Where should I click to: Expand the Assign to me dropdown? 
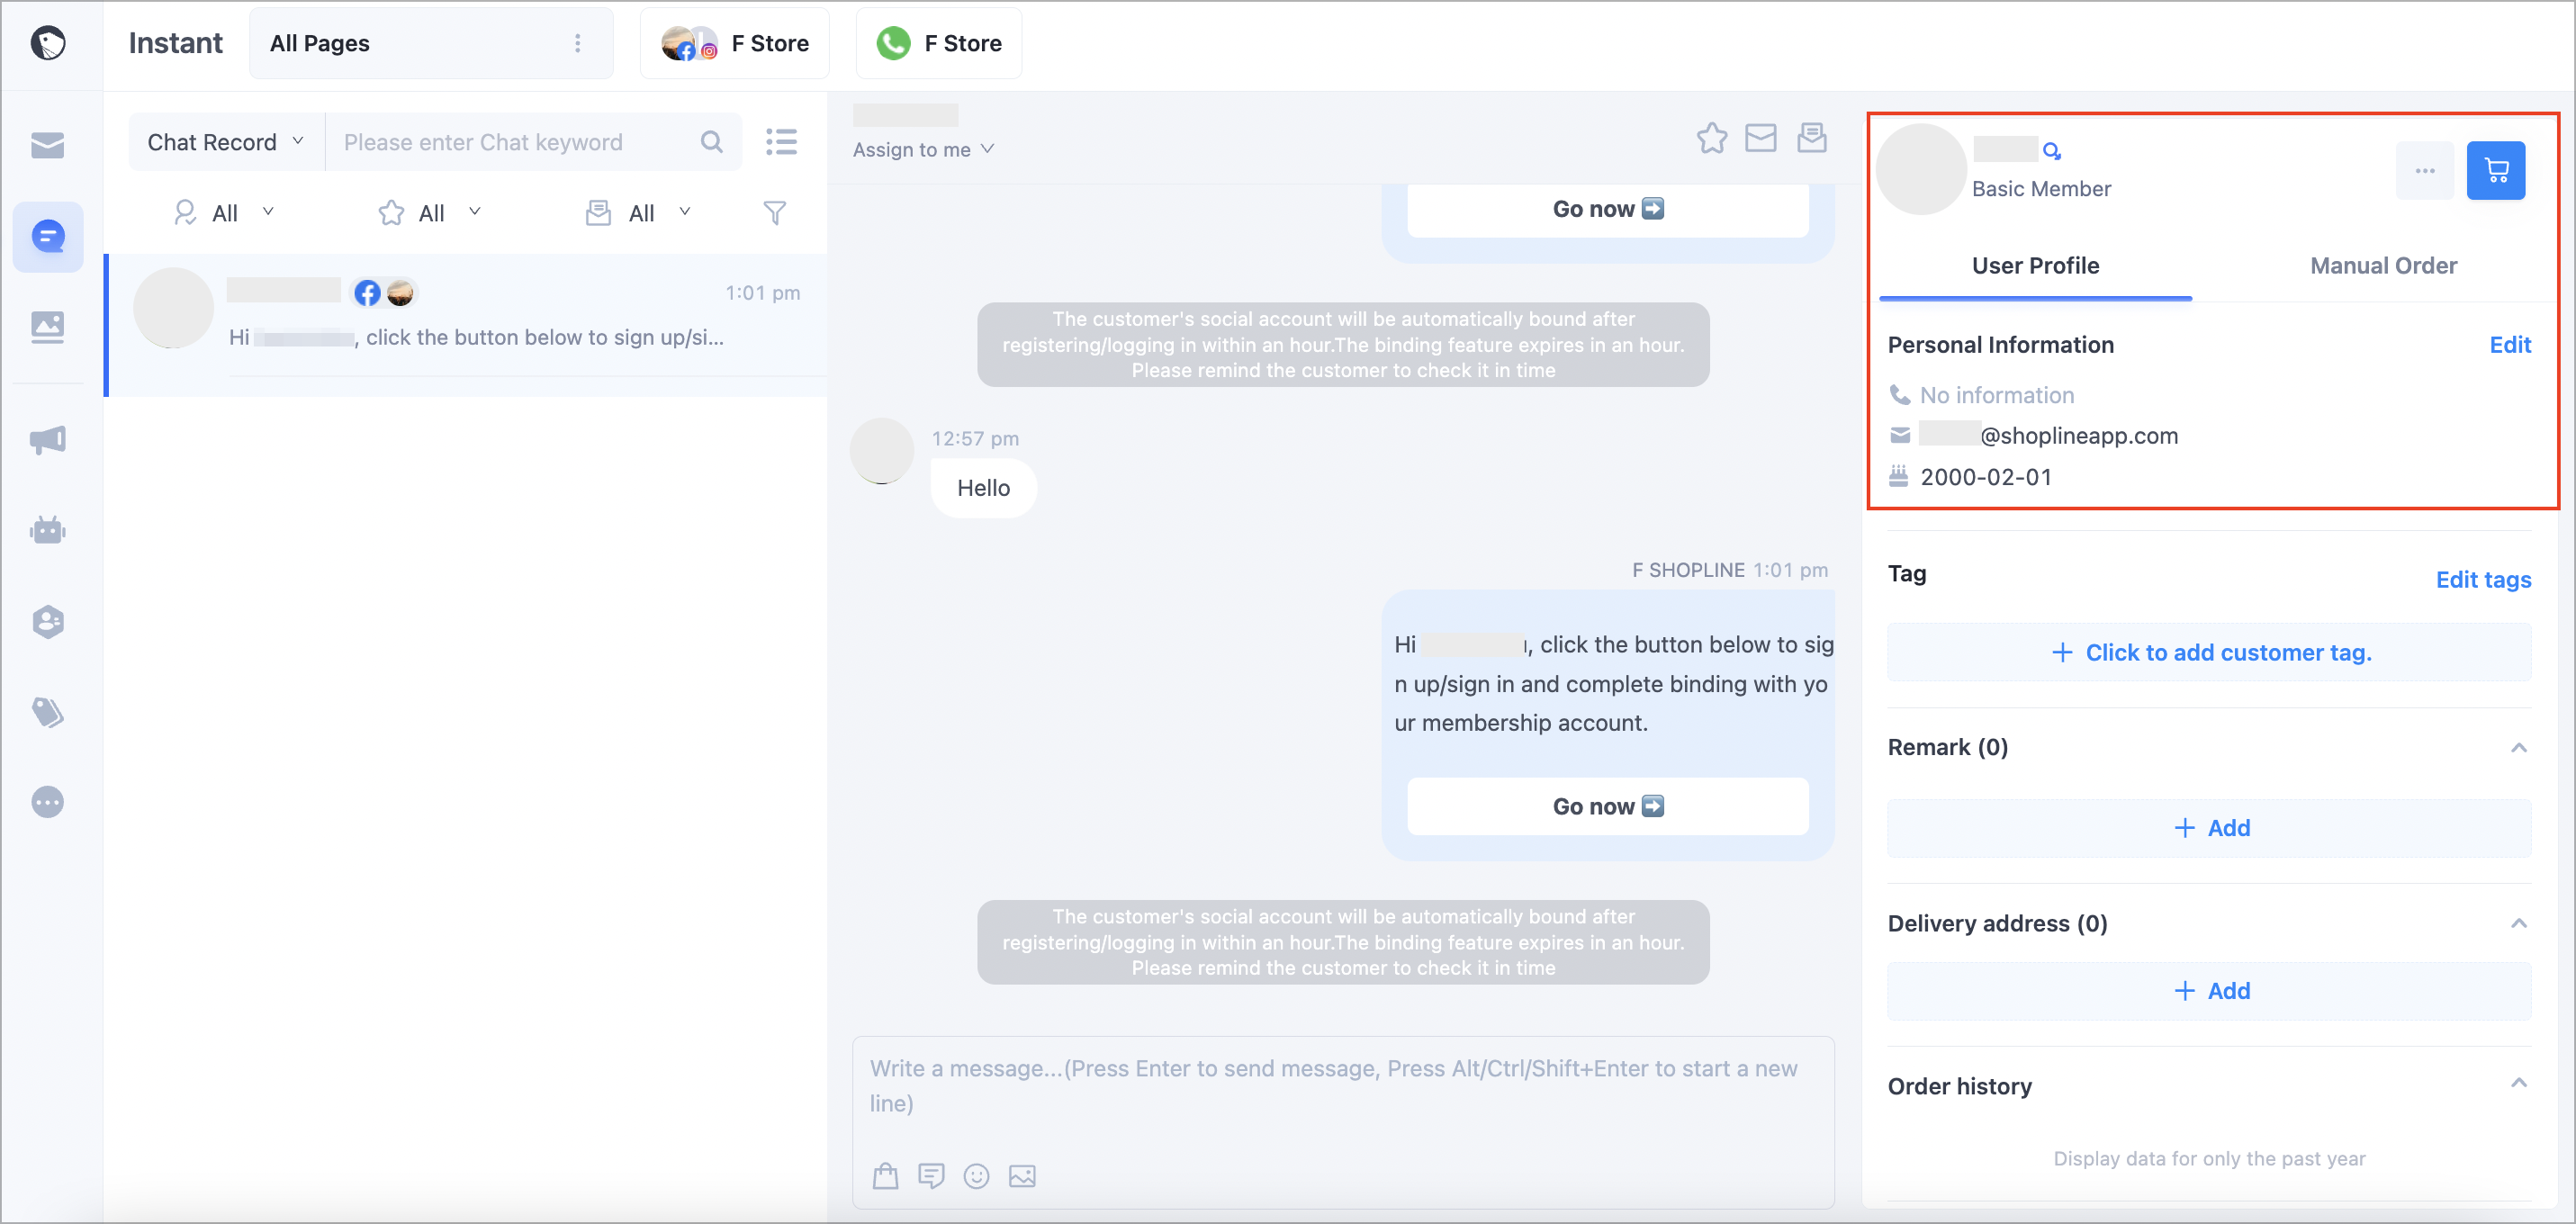[x=922, y=149]
